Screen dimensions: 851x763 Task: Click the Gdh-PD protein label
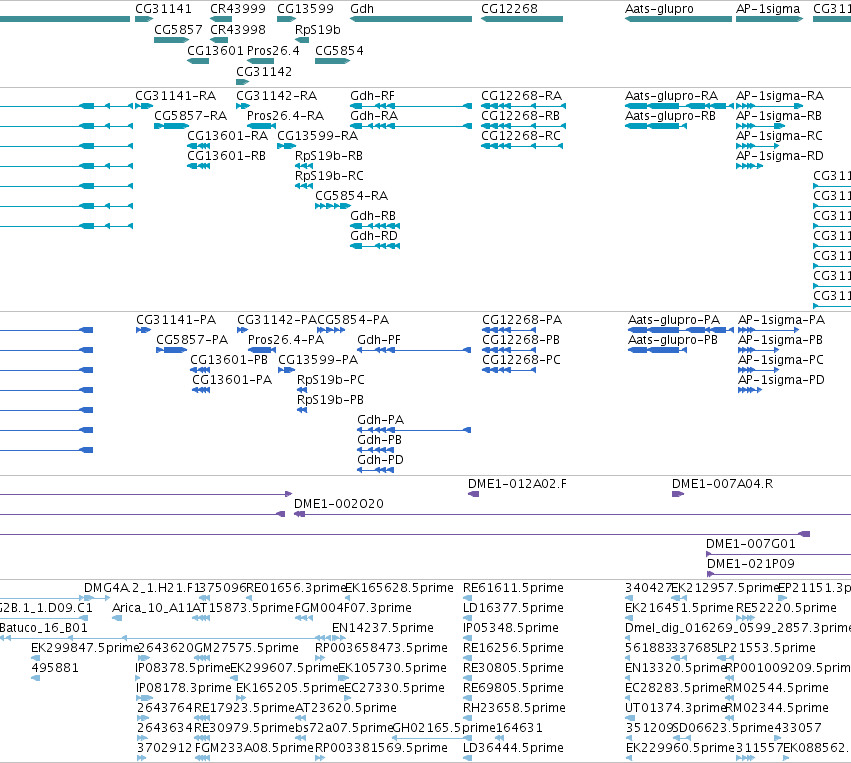coord(380,460)
